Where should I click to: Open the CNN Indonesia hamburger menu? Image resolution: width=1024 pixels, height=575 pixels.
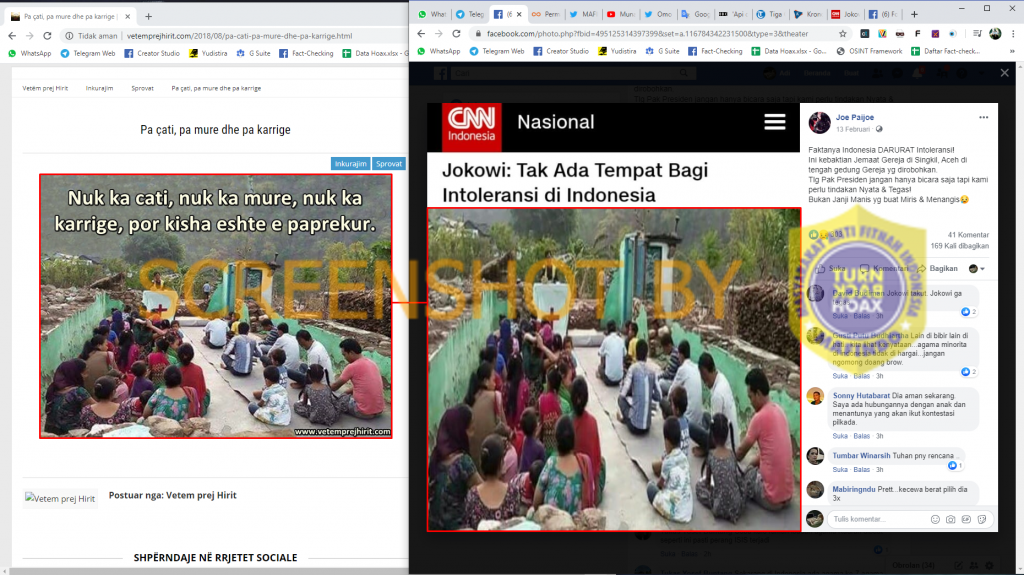775,122
